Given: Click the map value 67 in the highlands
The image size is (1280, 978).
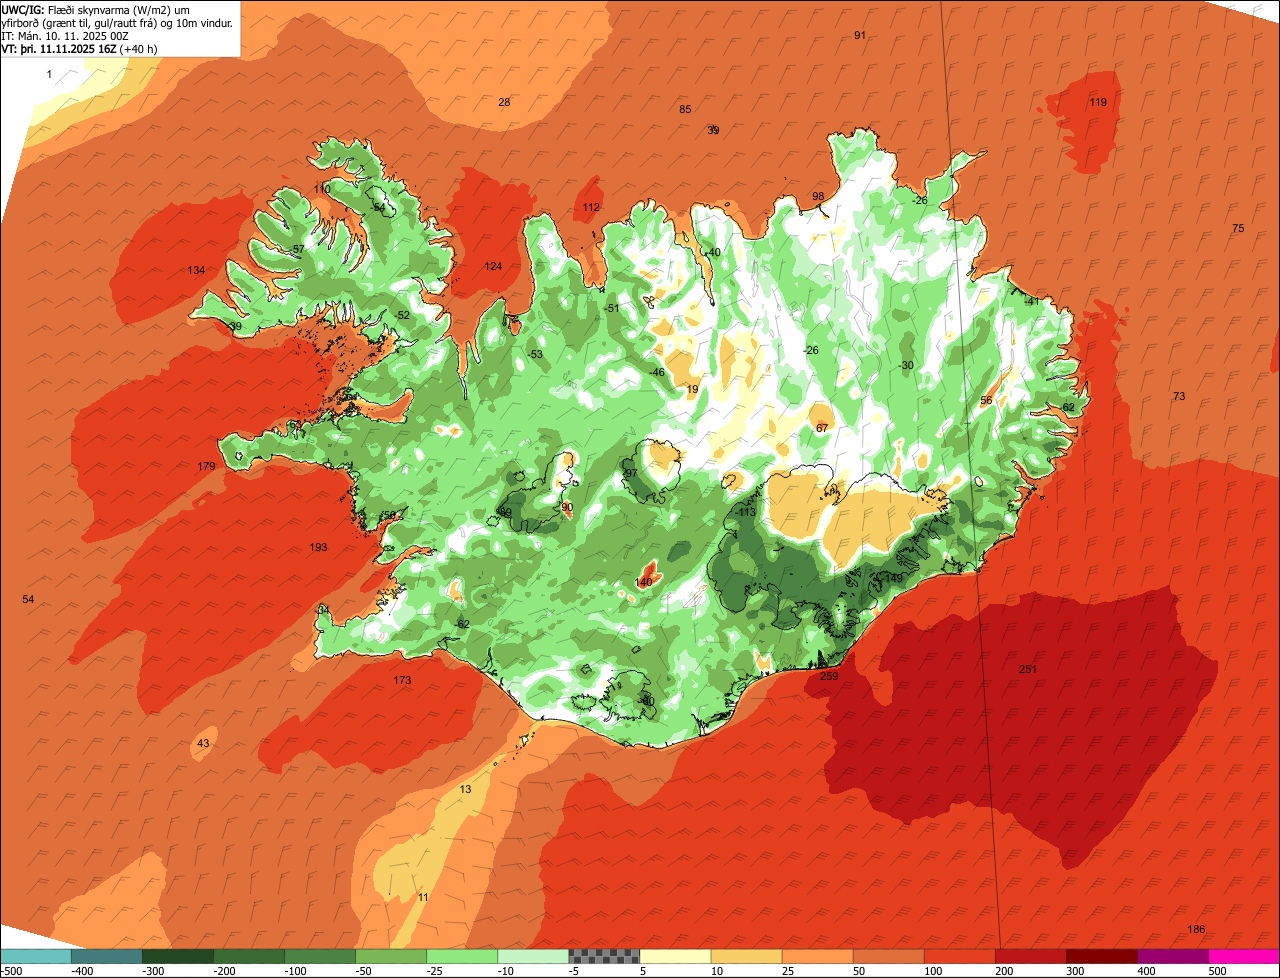Looking at the screenshot, I should (x=822, y=428).
